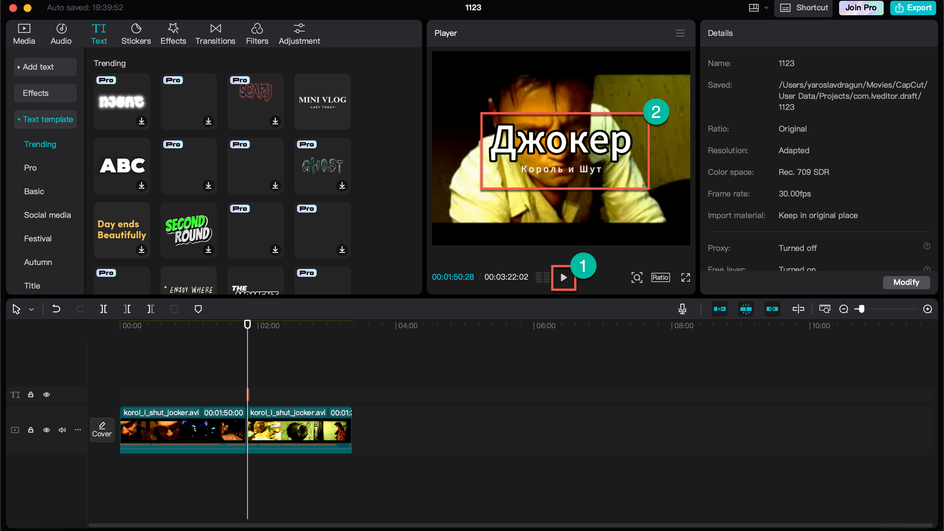Hide the text track with the eye icon
The image size is (944, 531).
[46, 395]
